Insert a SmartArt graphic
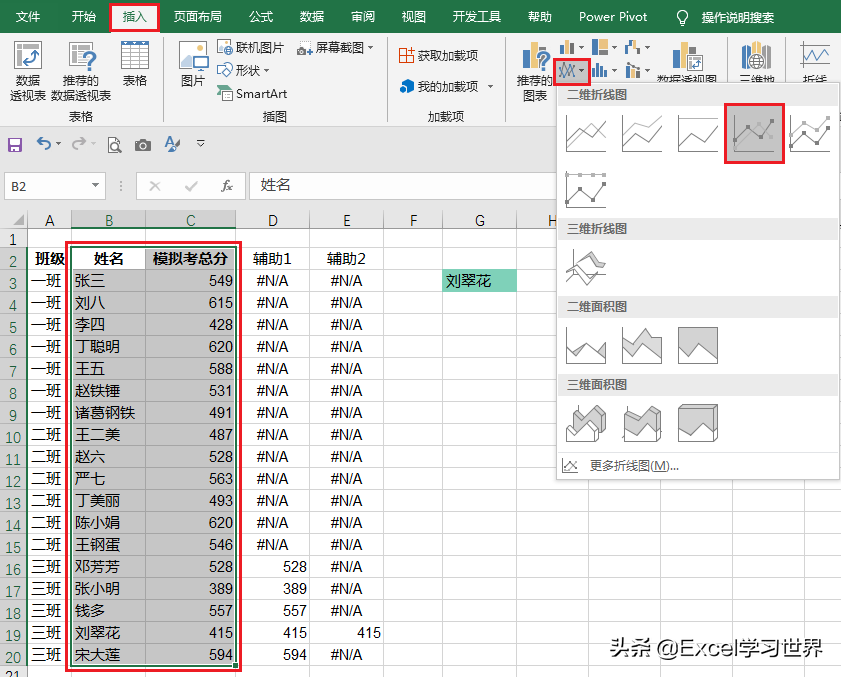The height and width of the screenshot is (677, 841). [x=252, y=93]
